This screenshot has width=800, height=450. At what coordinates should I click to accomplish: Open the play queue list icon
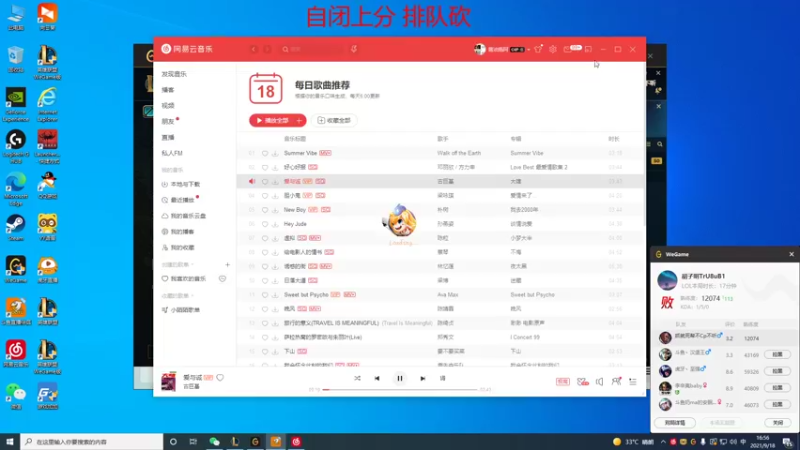(633, 382)
